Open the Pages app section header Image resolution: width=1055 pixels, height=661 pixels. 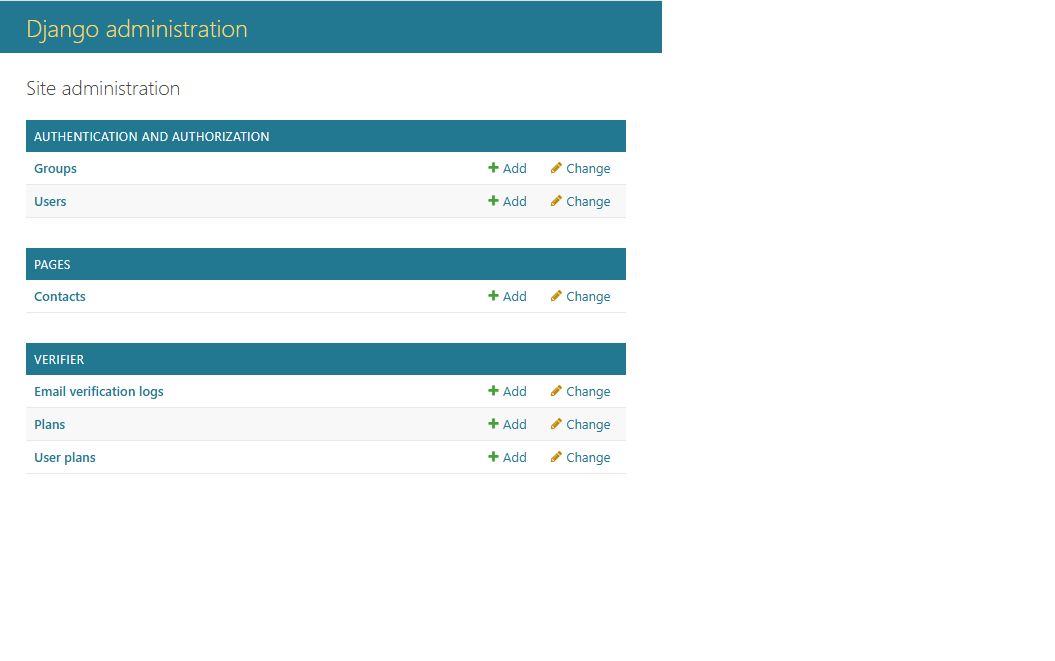click(52, 265)
